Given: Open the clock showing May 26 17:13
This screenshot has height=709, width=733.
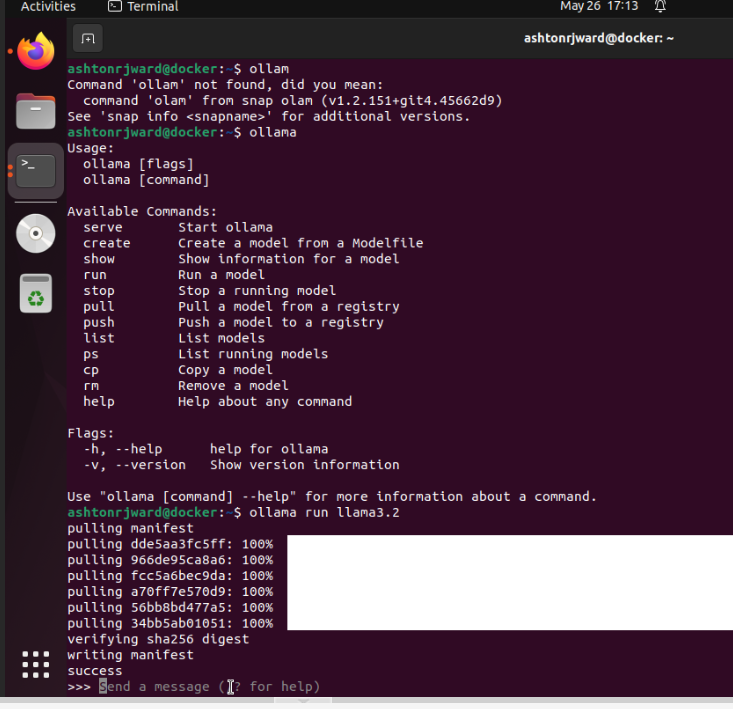Looking at the screenshot, I should point(599,6).
